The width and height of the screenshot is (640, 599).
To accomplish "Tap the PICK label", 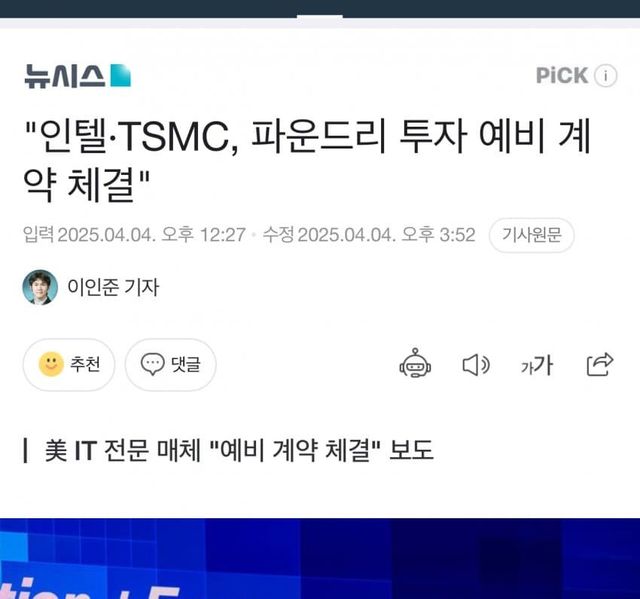I will coord(562,76).
